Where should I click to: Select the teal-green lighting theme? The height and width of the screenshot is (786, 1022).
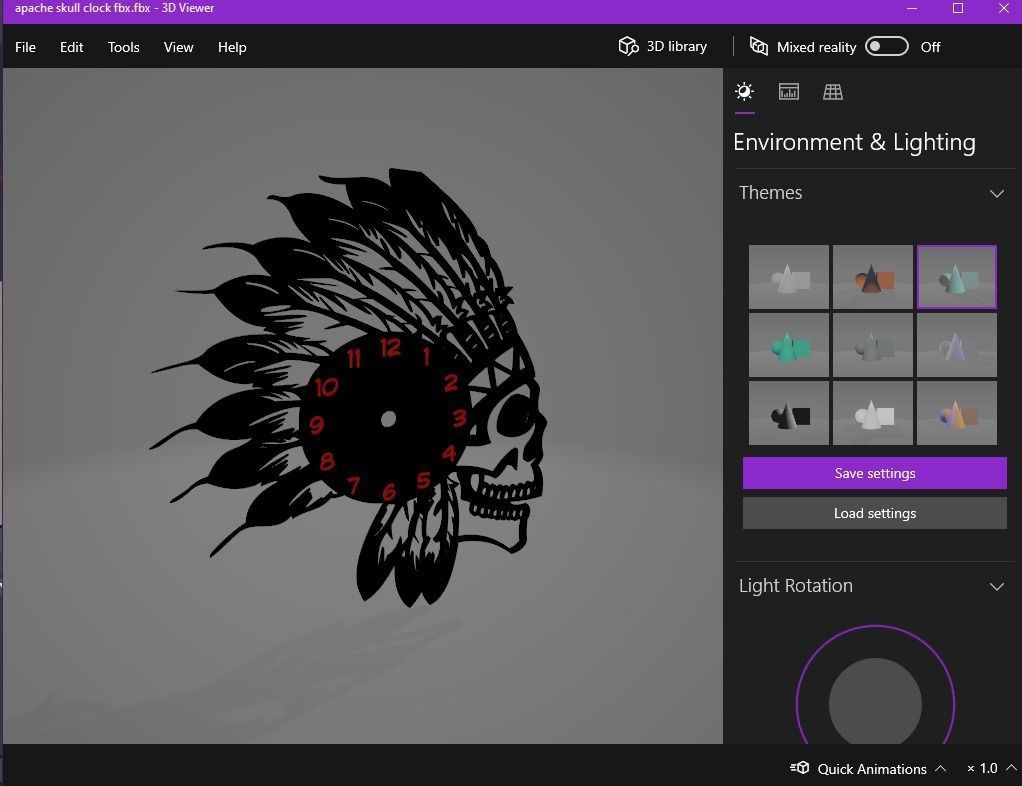[x=788, y=344]
